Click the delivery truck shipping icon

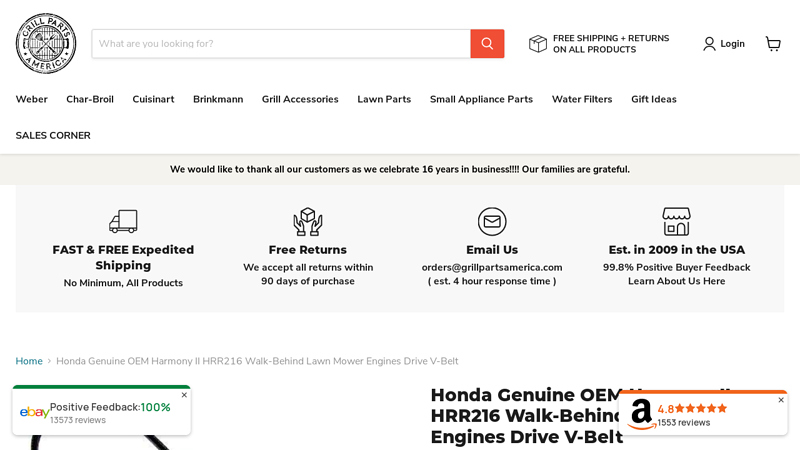click(123, 221)
